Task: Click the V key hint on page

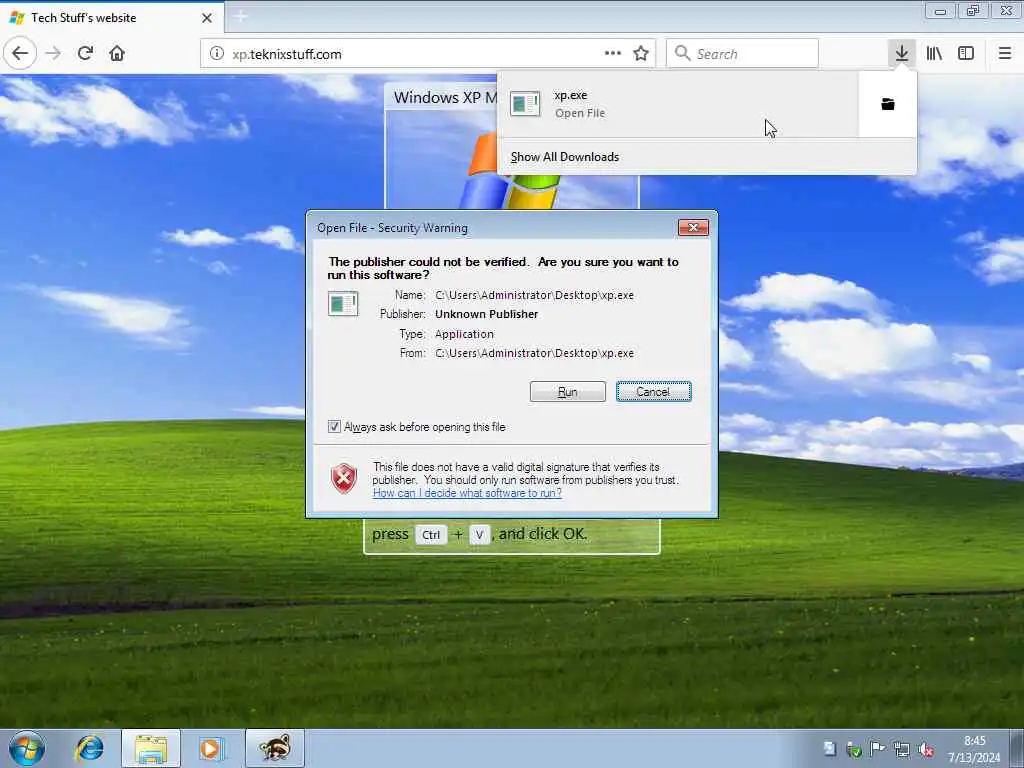Action: coord(479,535)
